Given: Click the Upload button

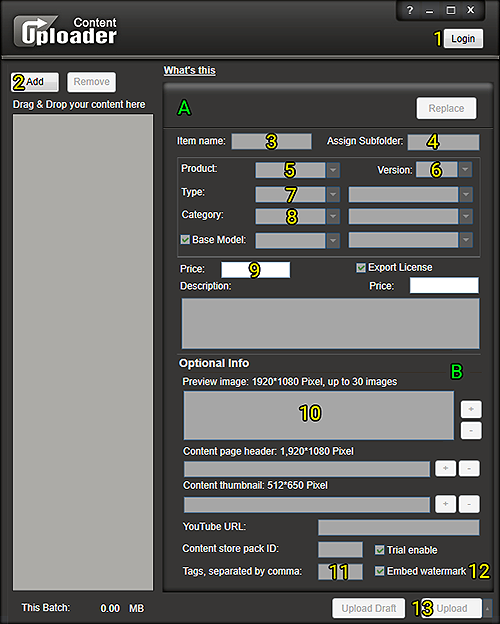Looking at the screenshot, I should 451,608.
